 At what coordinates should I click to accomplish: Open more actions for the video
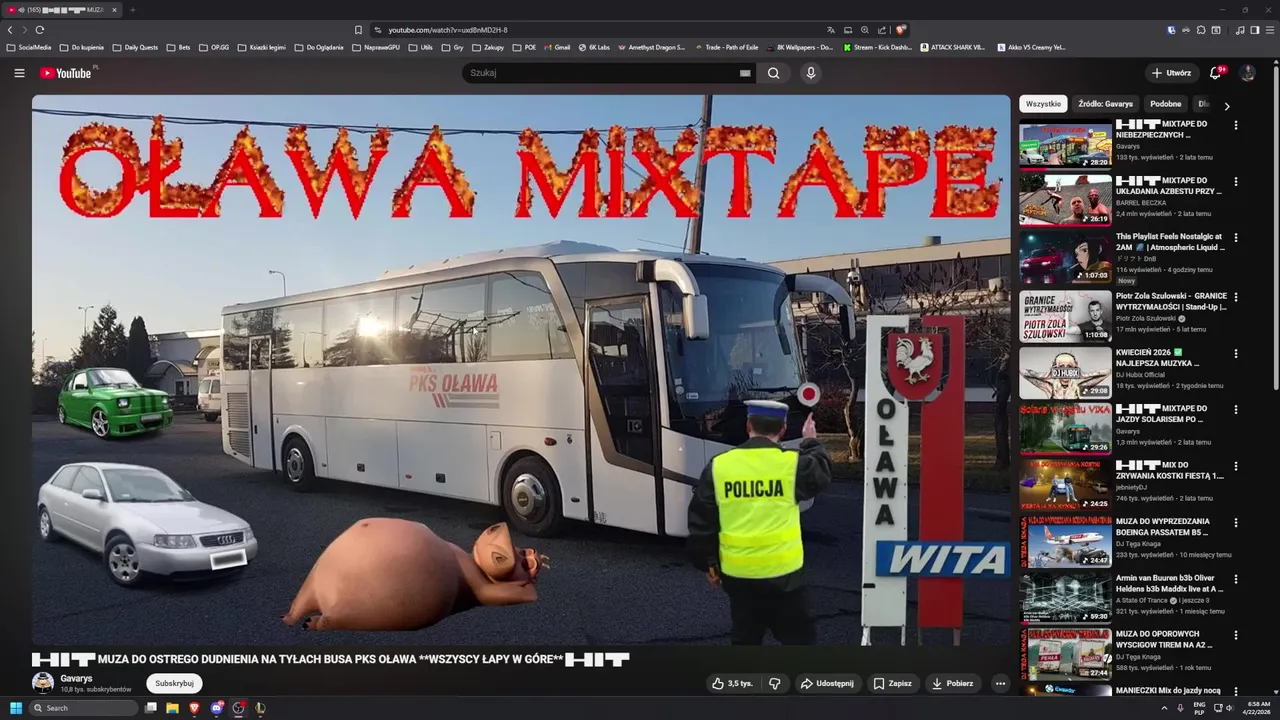click(x=1000, y=684)
